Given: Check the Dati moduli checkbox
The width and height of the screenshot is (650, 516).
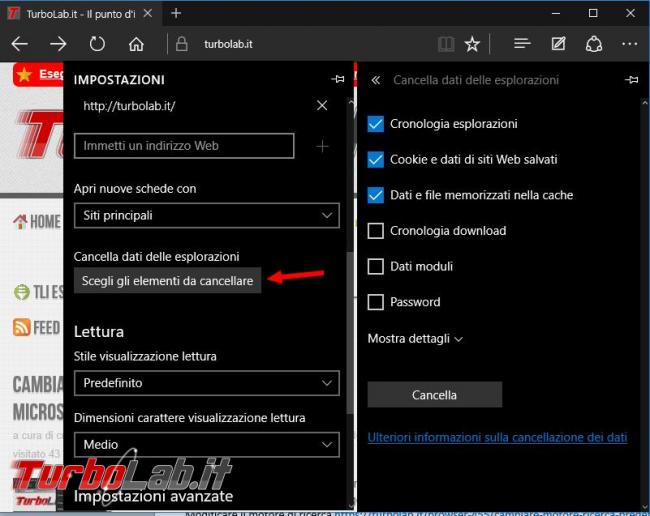Looking at the screenshot, I should (376, 266).
